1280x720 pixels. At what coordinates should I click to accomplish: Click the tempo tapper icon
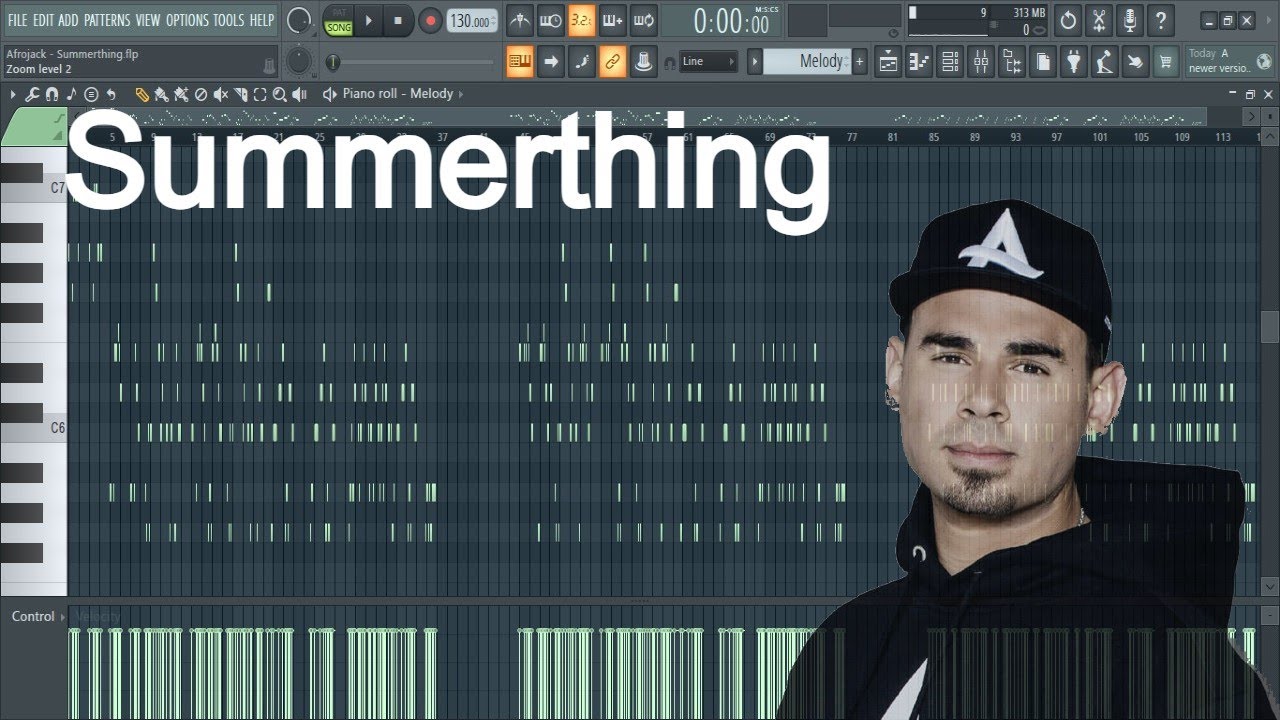tap(1105, 61)
